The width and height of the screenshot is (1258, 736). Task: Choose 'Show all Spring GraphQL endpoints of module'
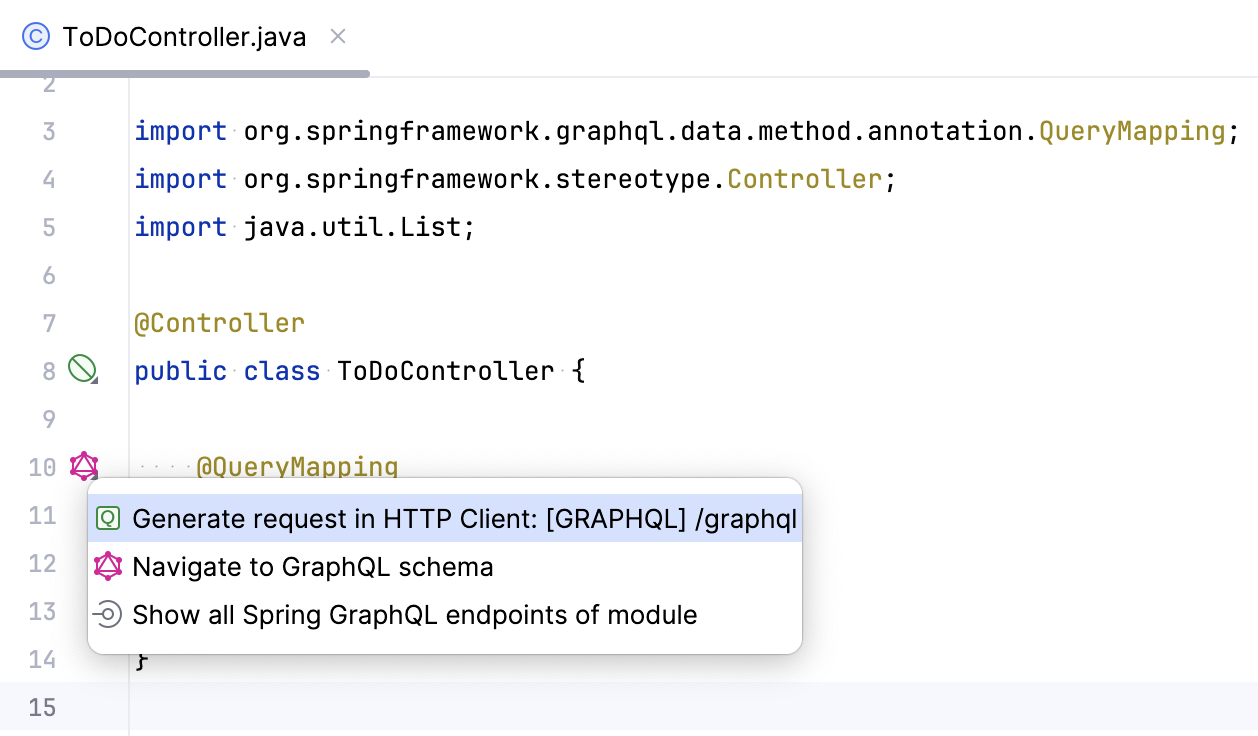point(416,614)
